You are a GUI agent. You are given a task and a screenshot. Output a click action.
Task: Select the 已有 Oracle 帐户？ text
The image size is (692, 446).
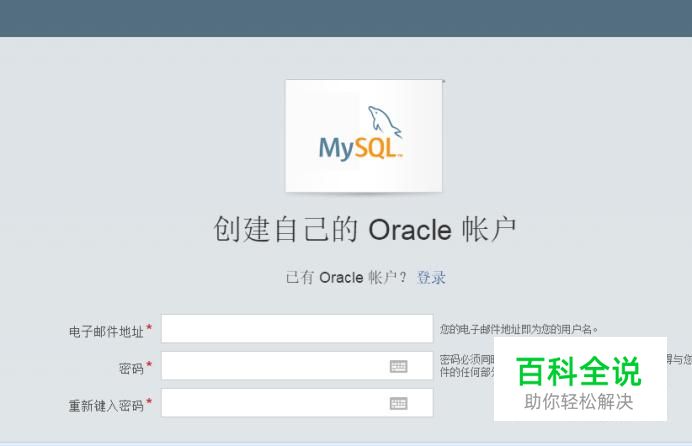point(346,278)
